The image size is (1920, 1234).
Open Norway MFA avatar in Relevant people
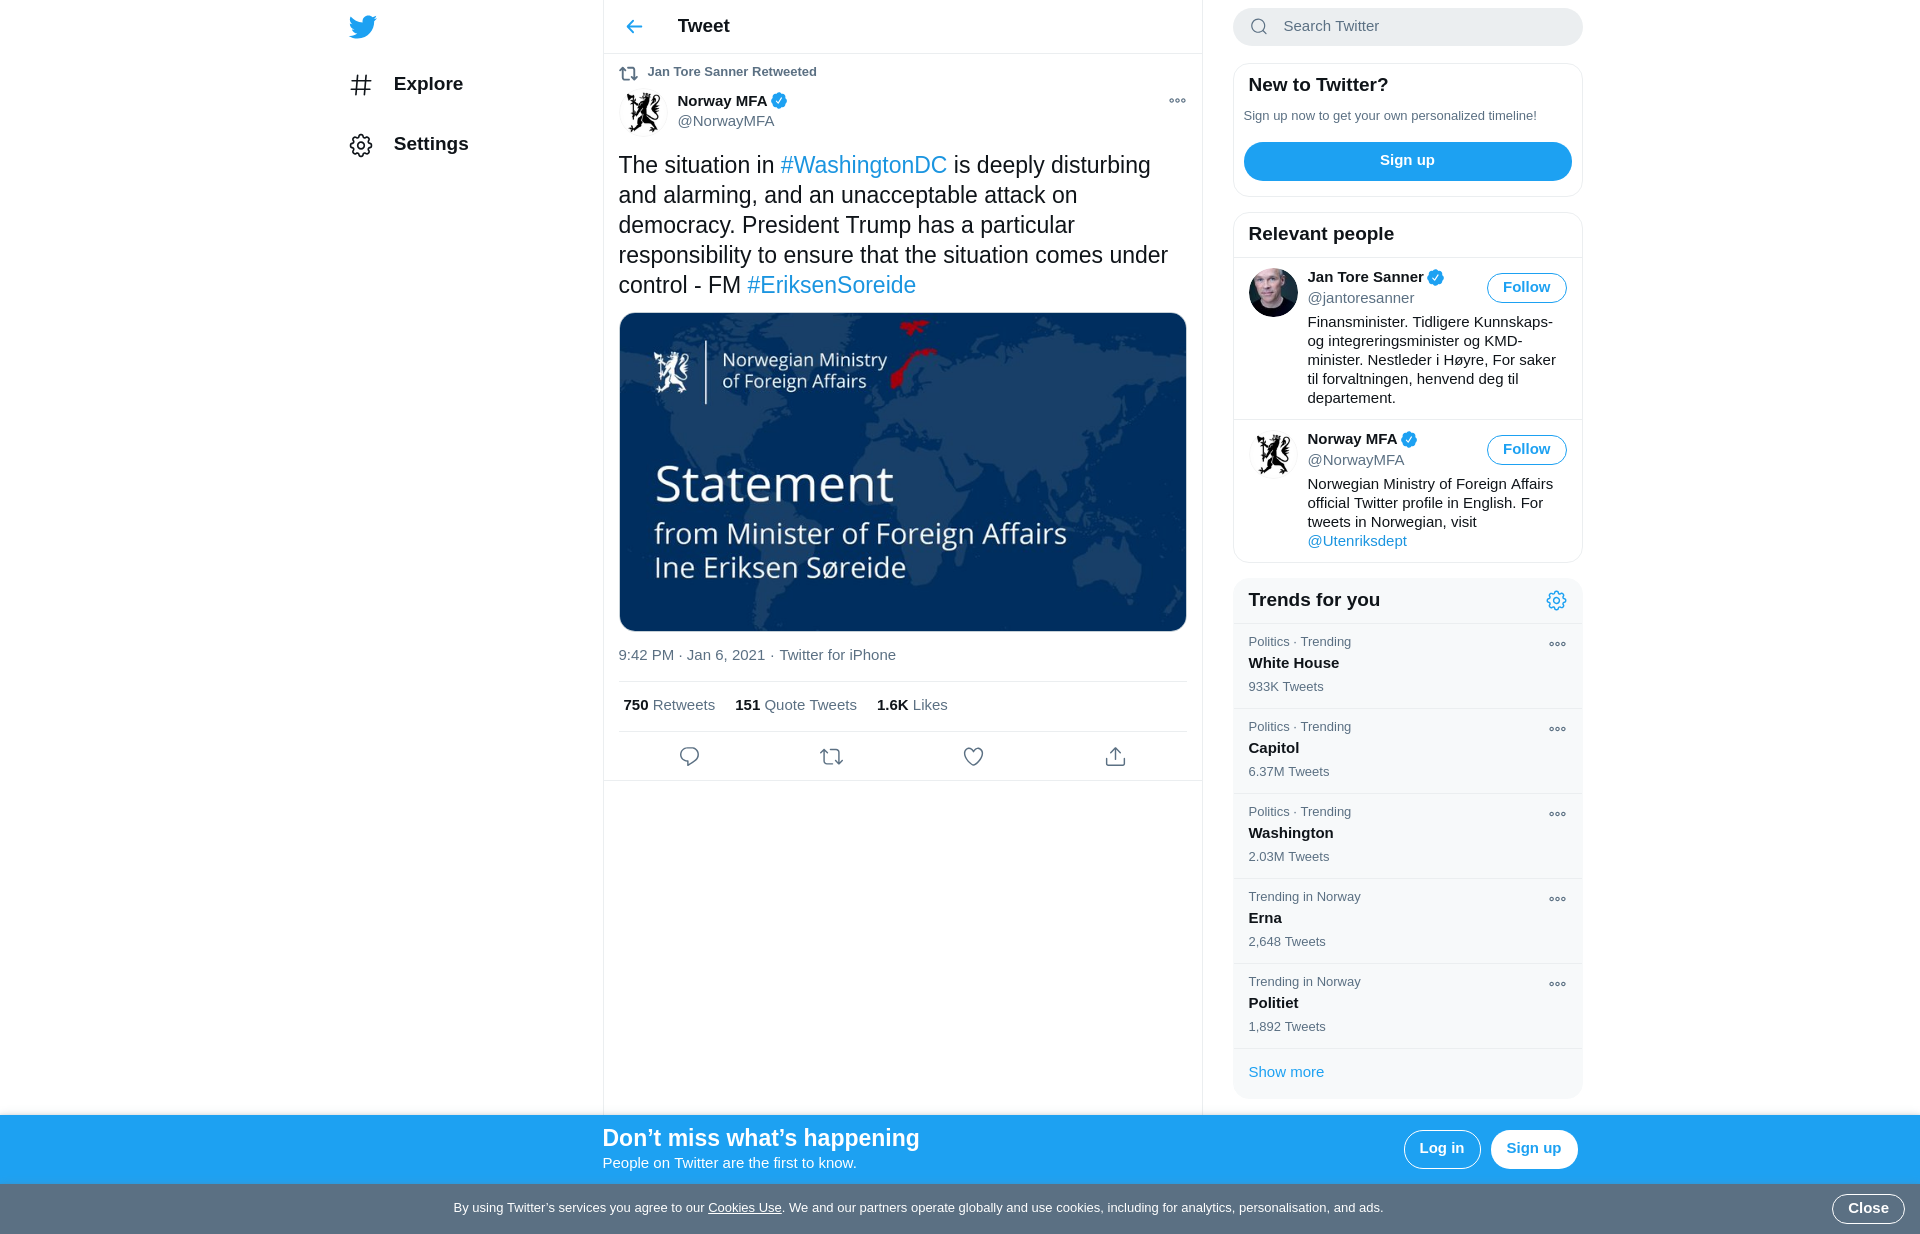[1273, 455]
